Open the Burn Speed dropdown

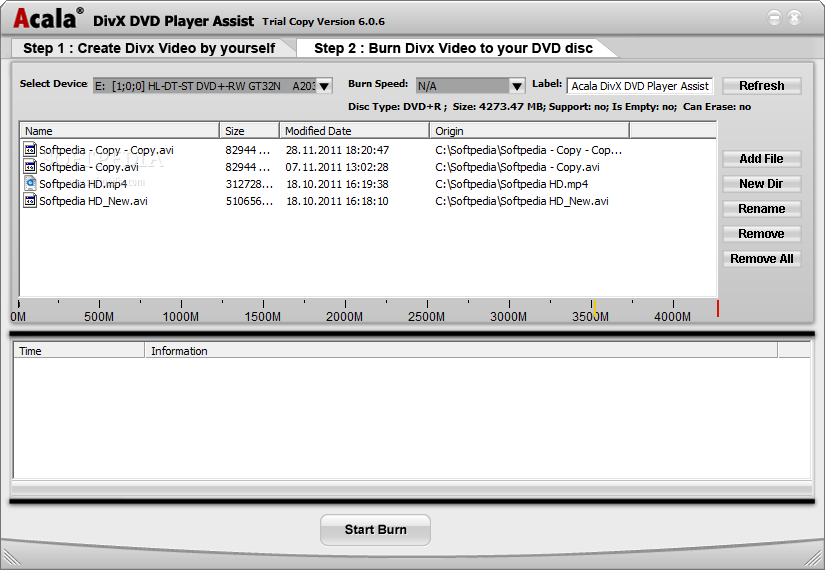(517, 86)
